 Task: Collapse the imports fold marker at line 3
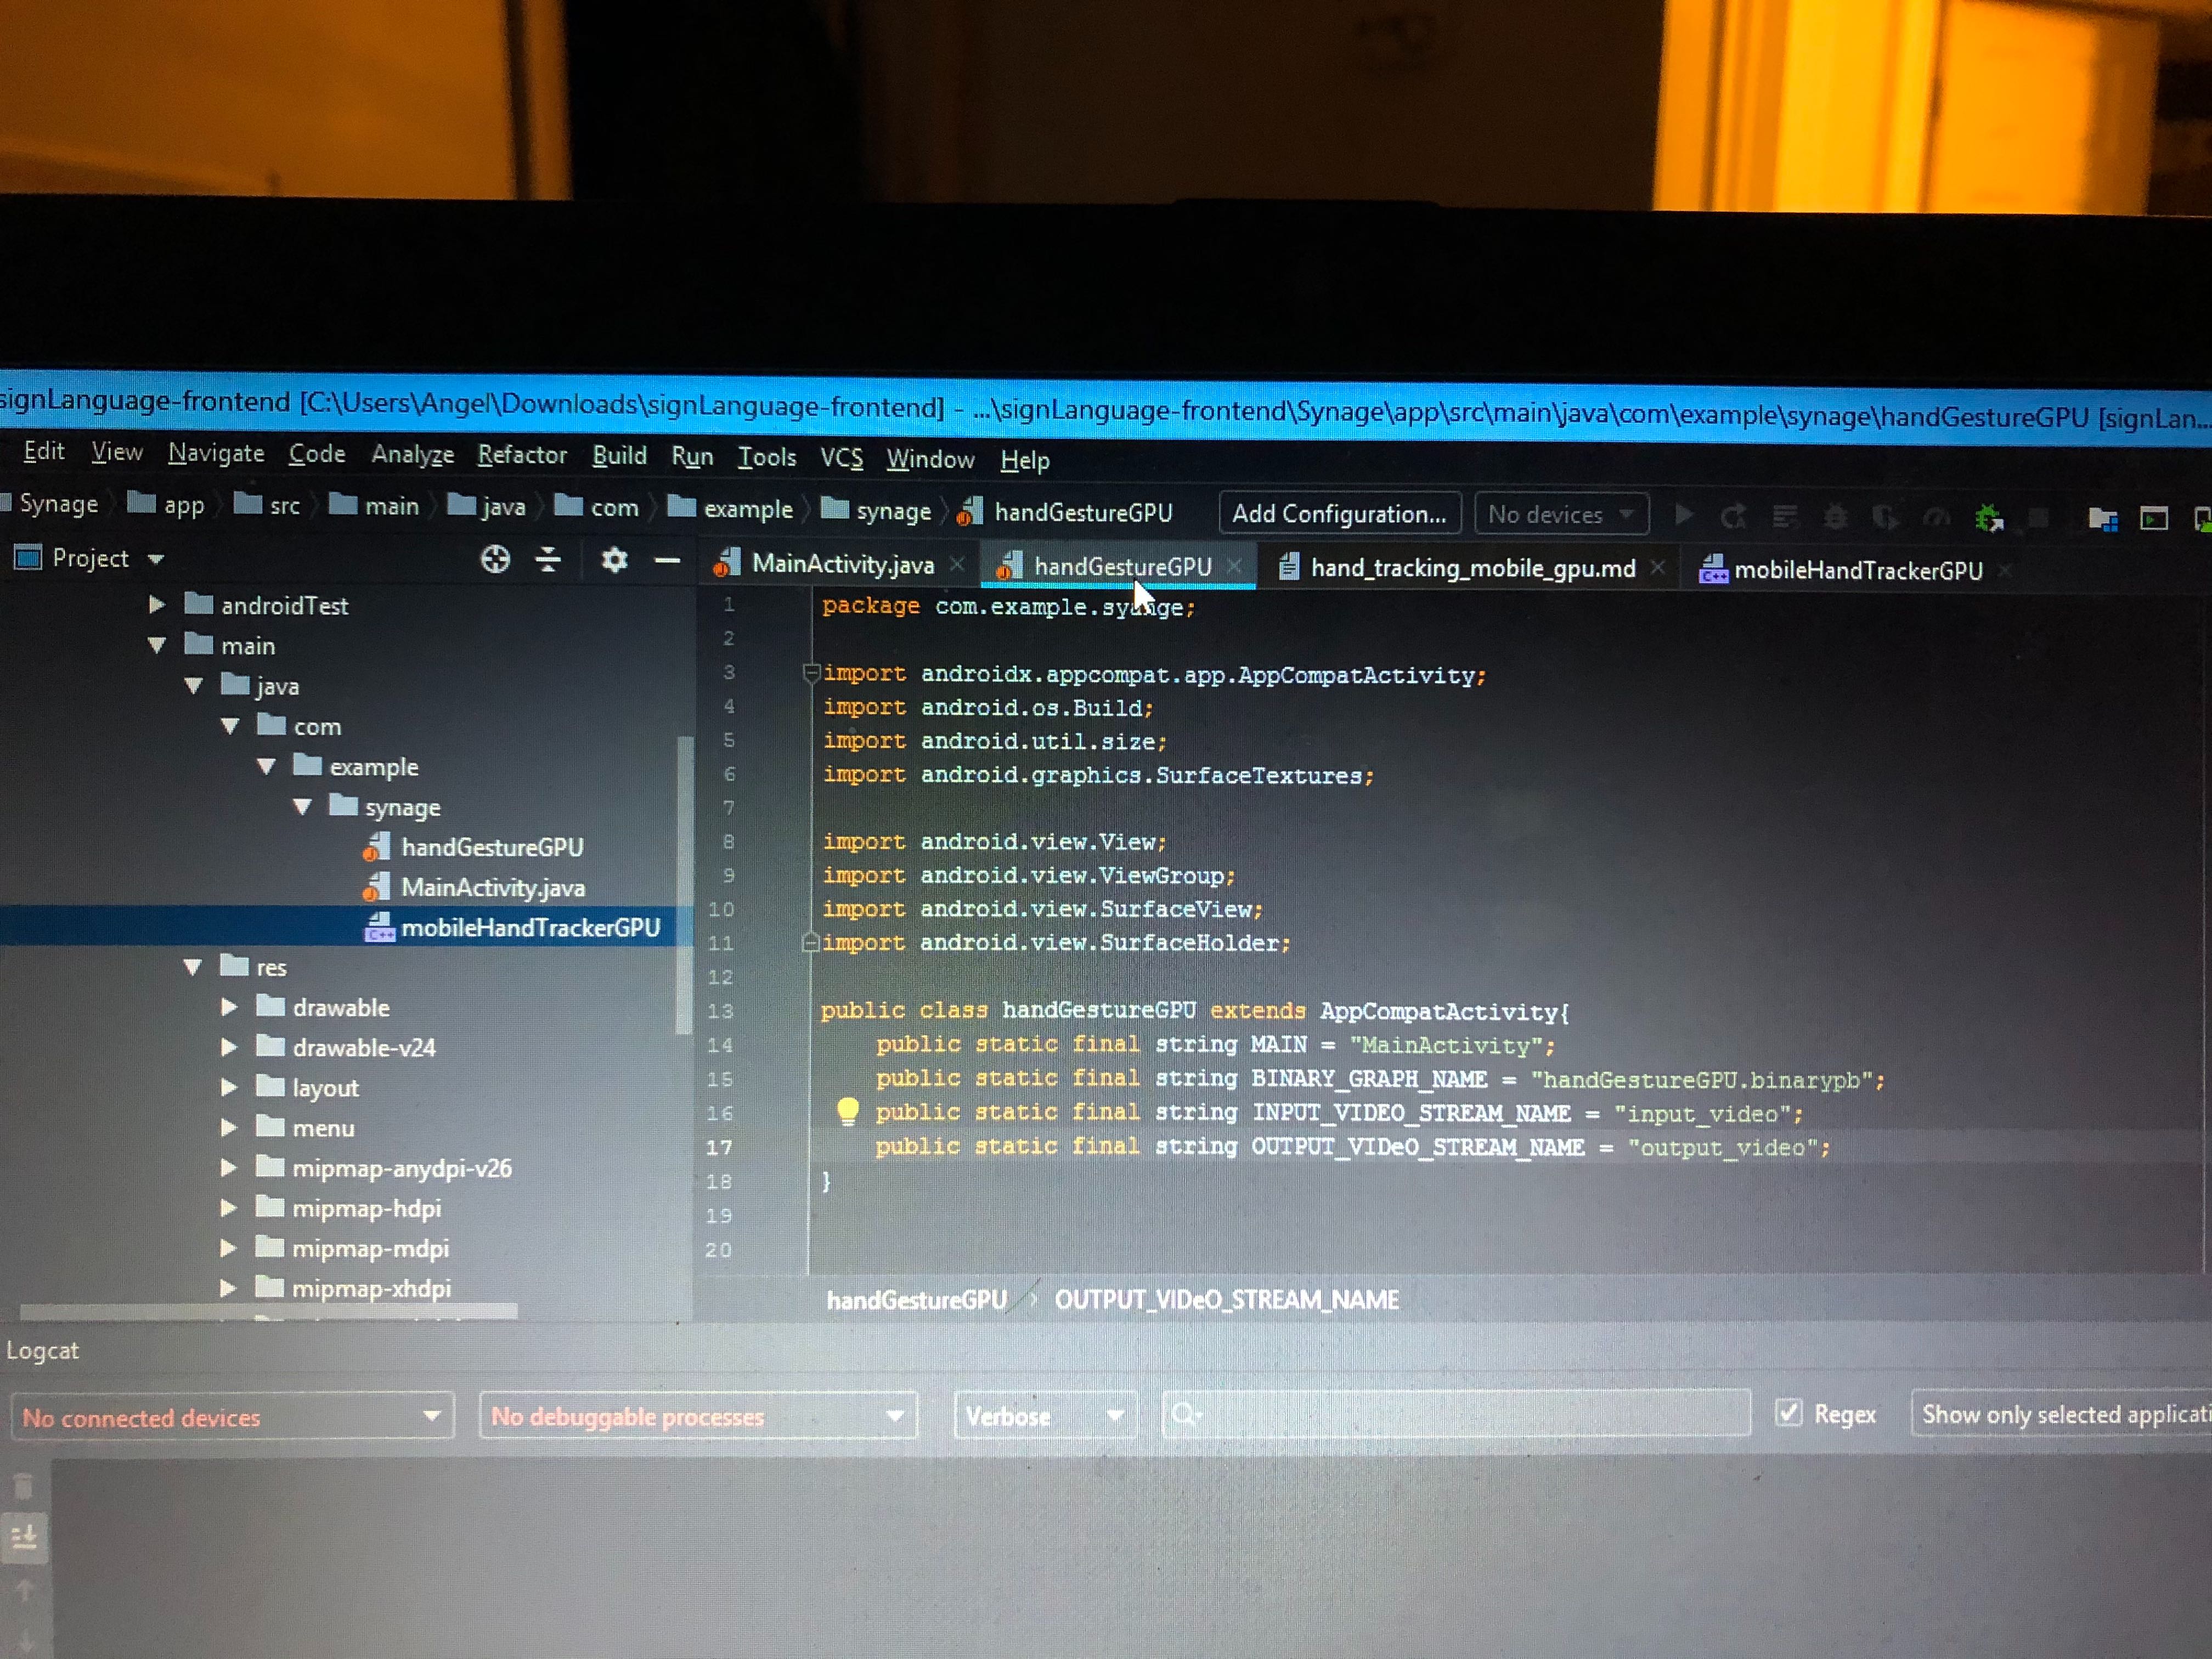[x=811, y=673]
